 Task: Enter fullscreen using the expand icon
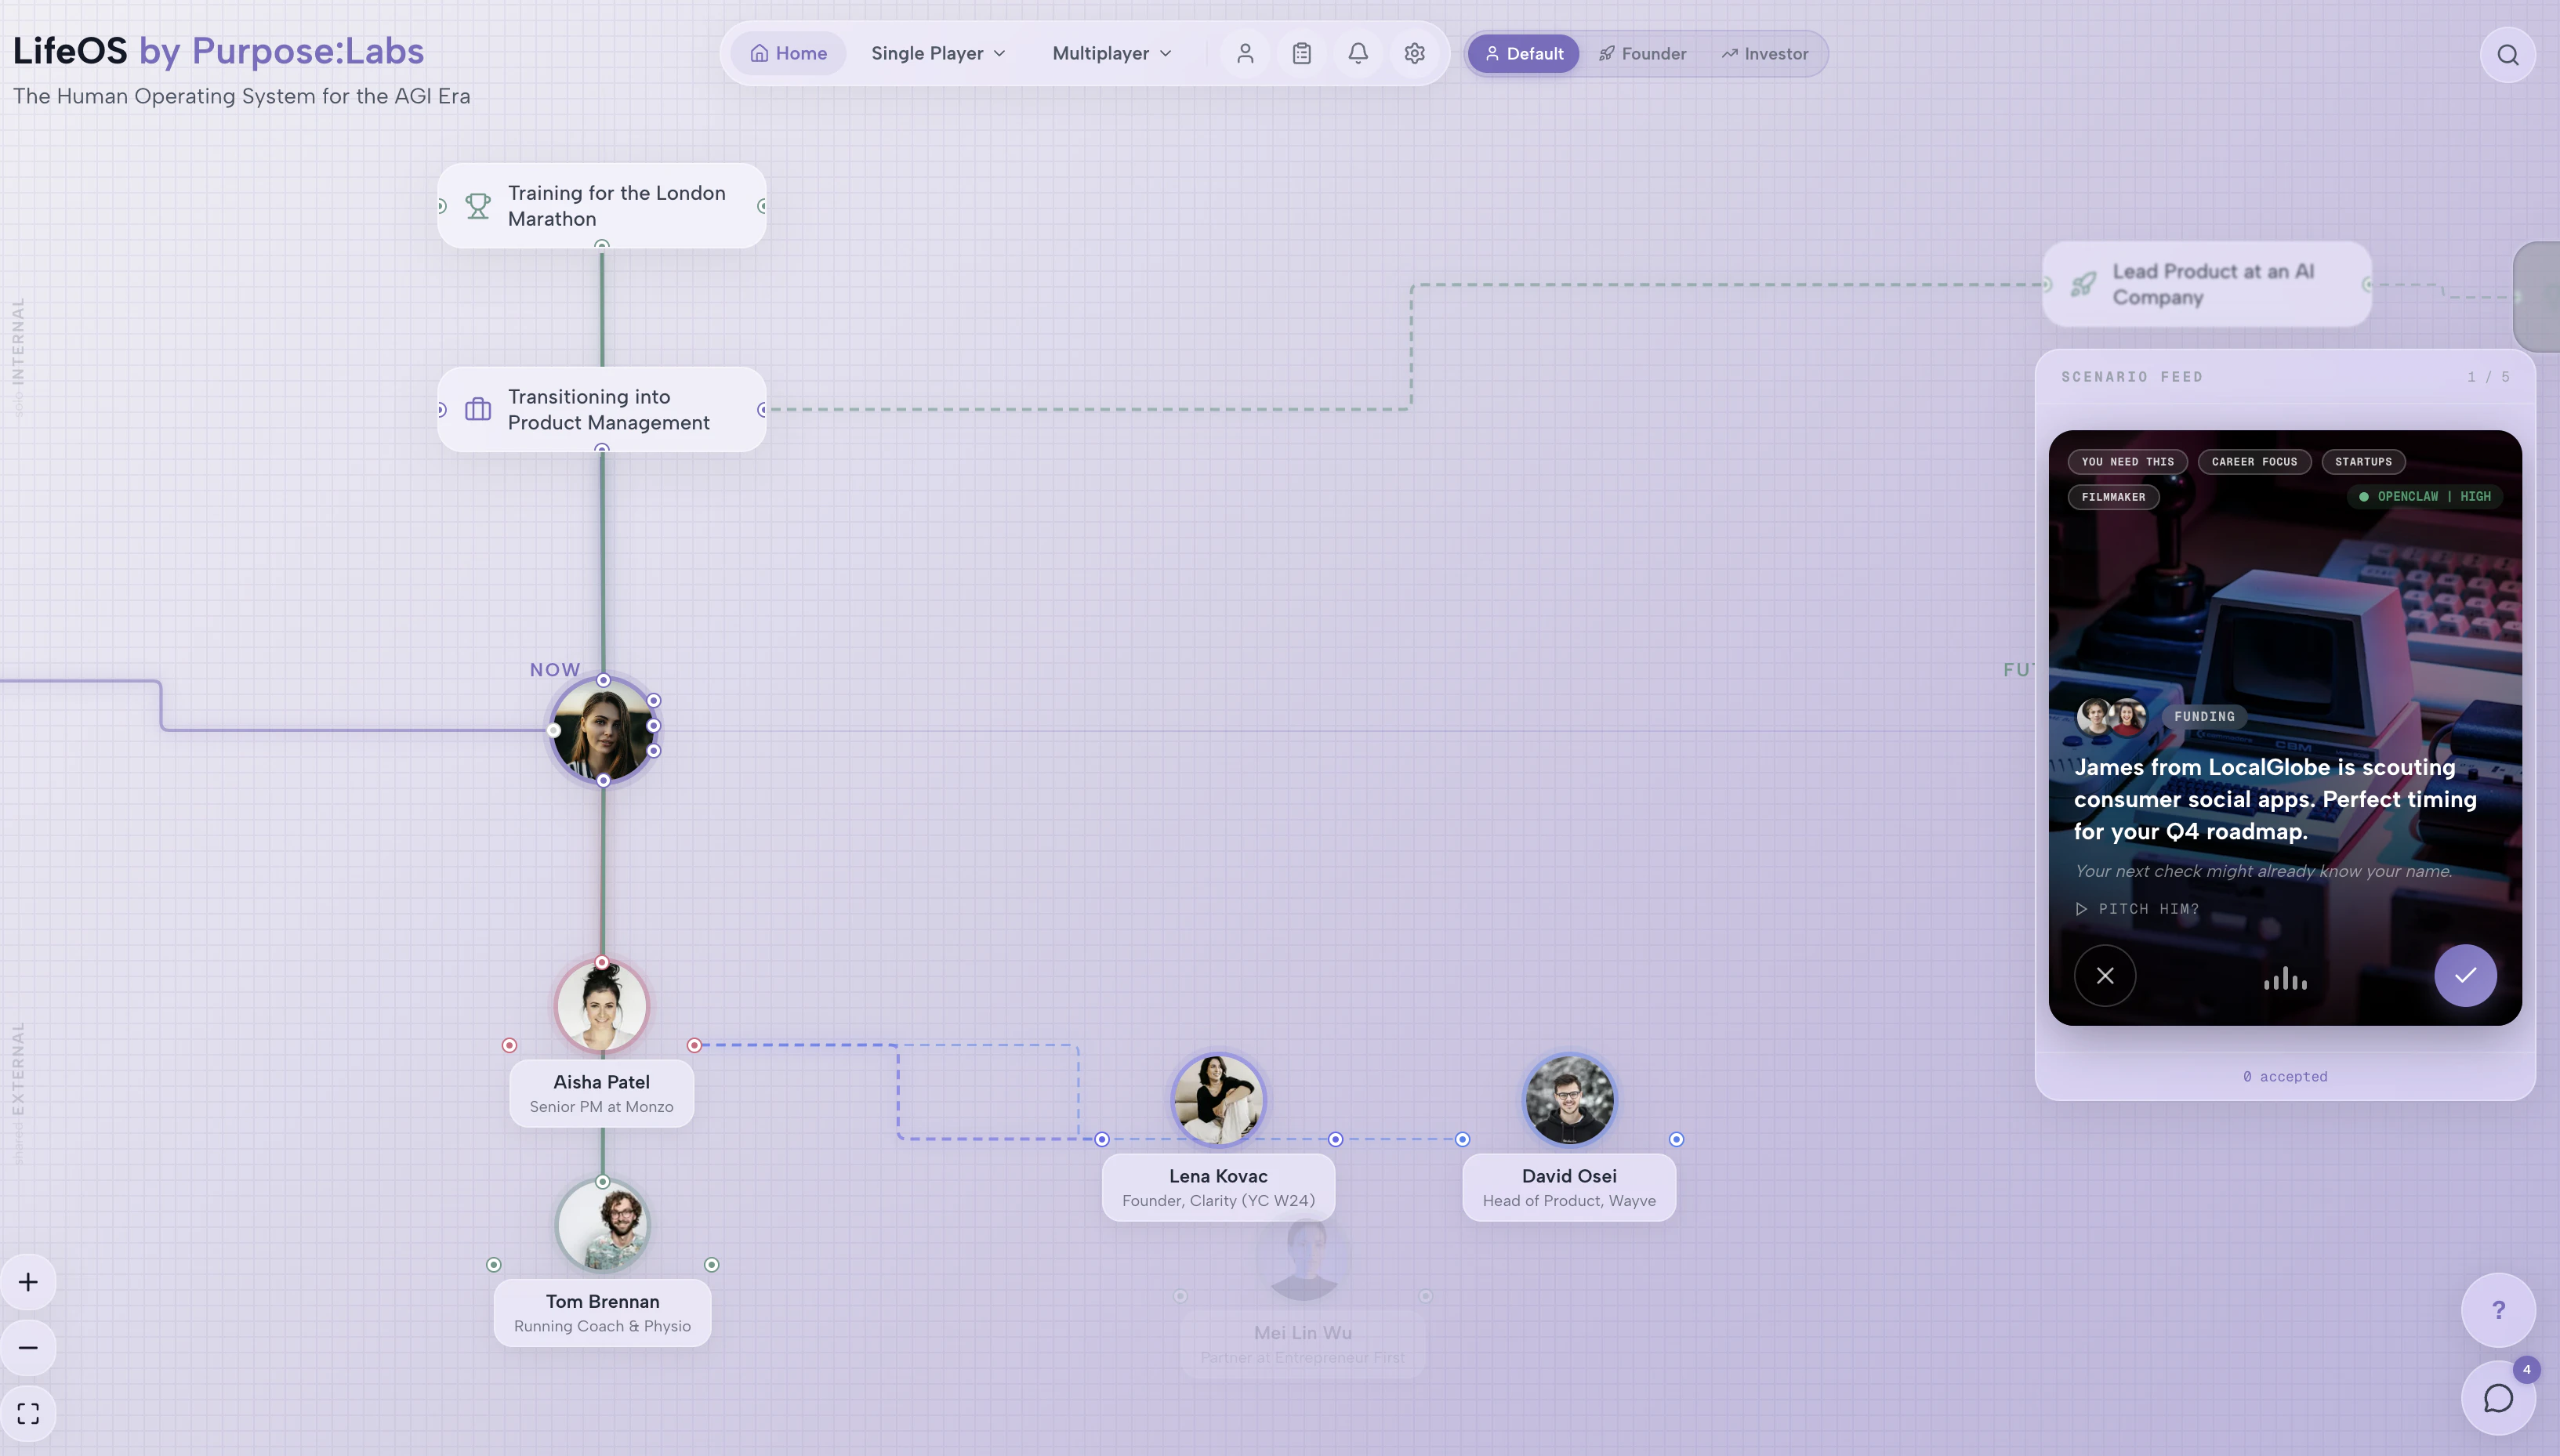click(x=28, y=1413)
